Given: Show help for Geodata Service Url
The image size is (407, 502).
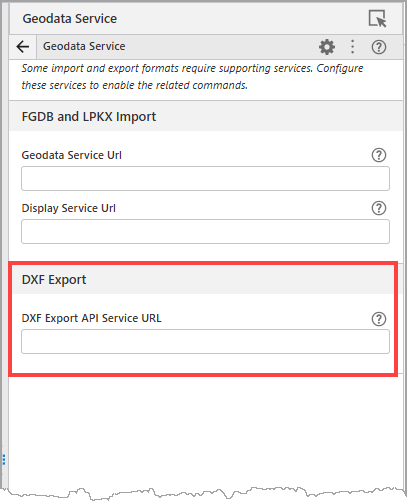Looking at the screenshot, I should [379, 155].
